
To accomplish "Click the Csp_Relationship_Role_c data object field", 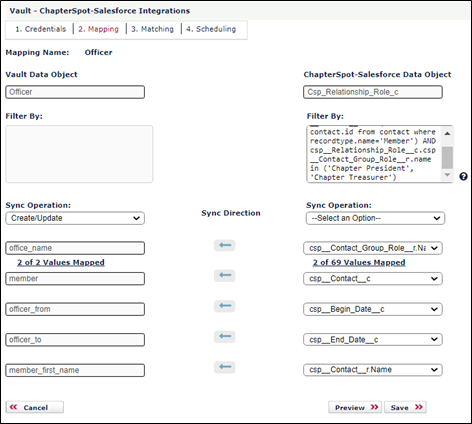I will pos(373,92).
